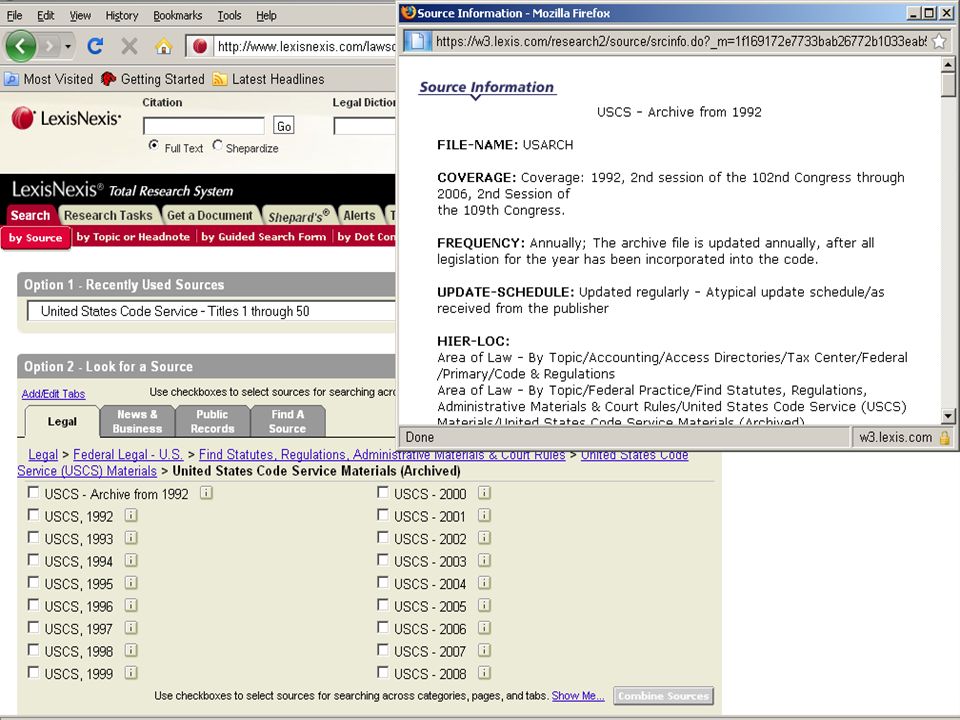960x720 pixels.
Task: Open info icon for USCS, 1994
Action: (x=130, y=560)
